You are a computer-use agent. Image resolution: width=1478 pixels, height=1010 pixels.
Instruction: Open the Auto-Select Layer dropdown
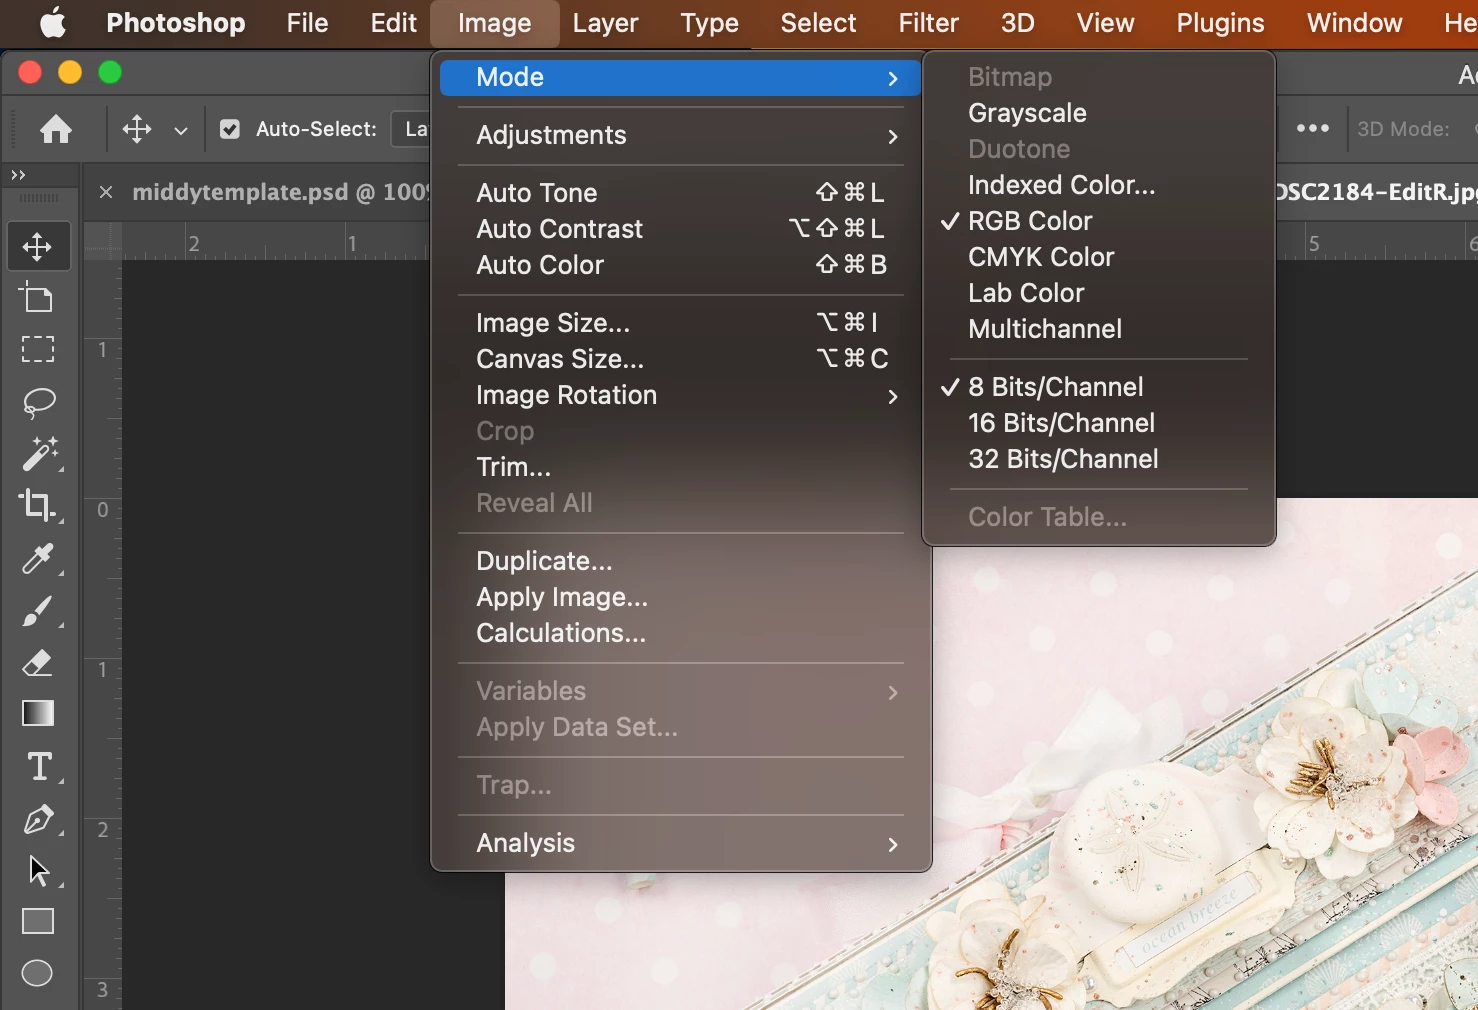click(411, 129)
